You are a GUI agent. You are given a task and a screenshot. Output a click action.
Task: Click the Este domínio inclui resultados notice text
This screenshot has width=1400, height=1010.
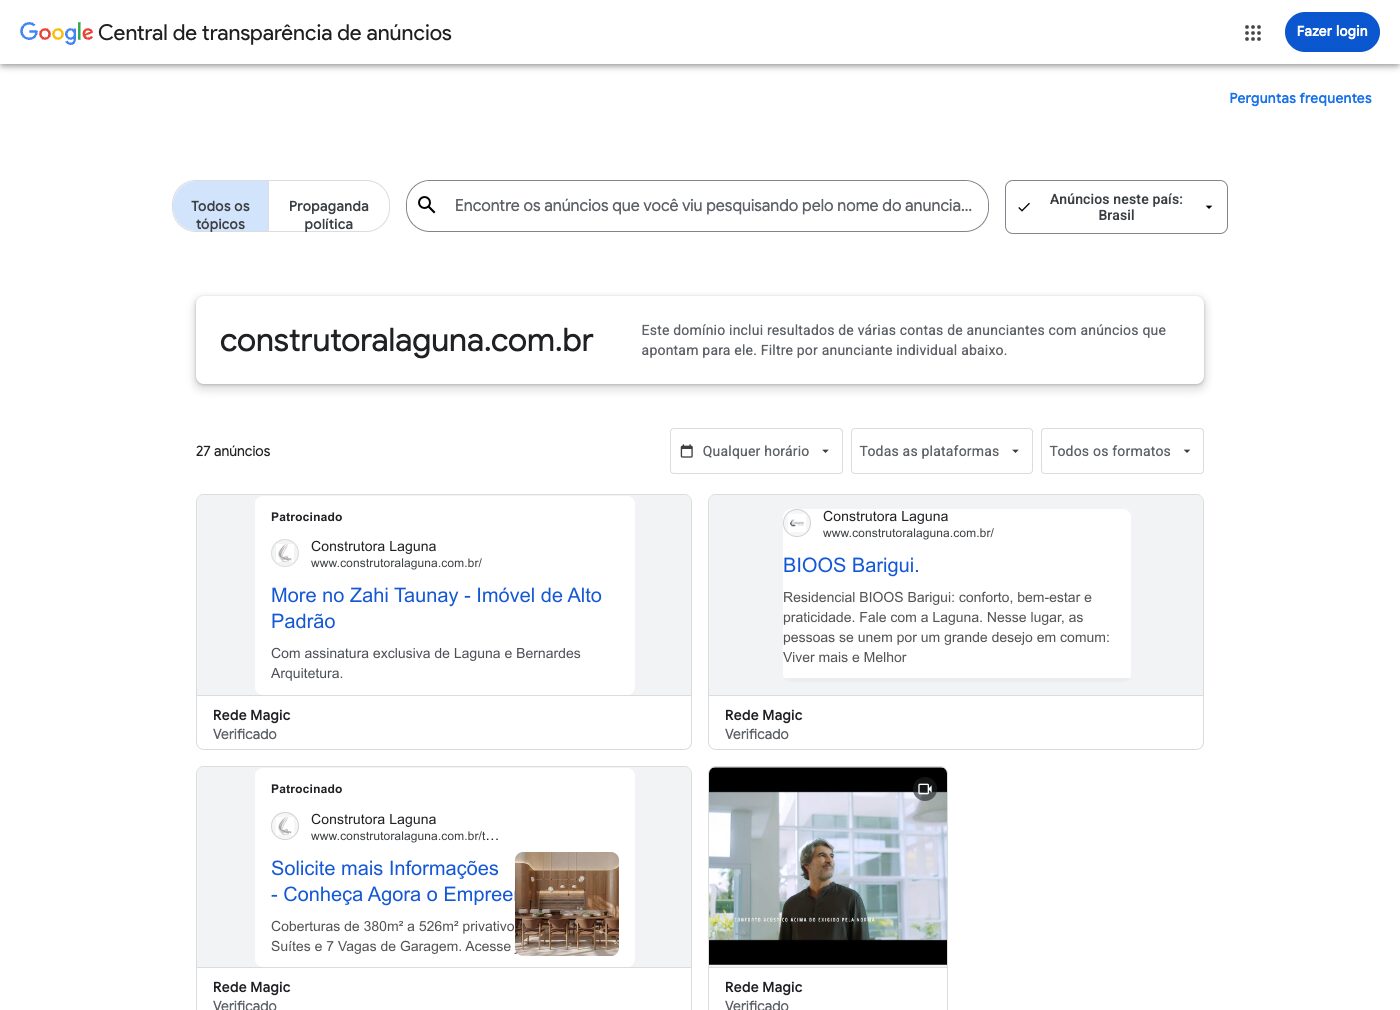pos(904,340)
